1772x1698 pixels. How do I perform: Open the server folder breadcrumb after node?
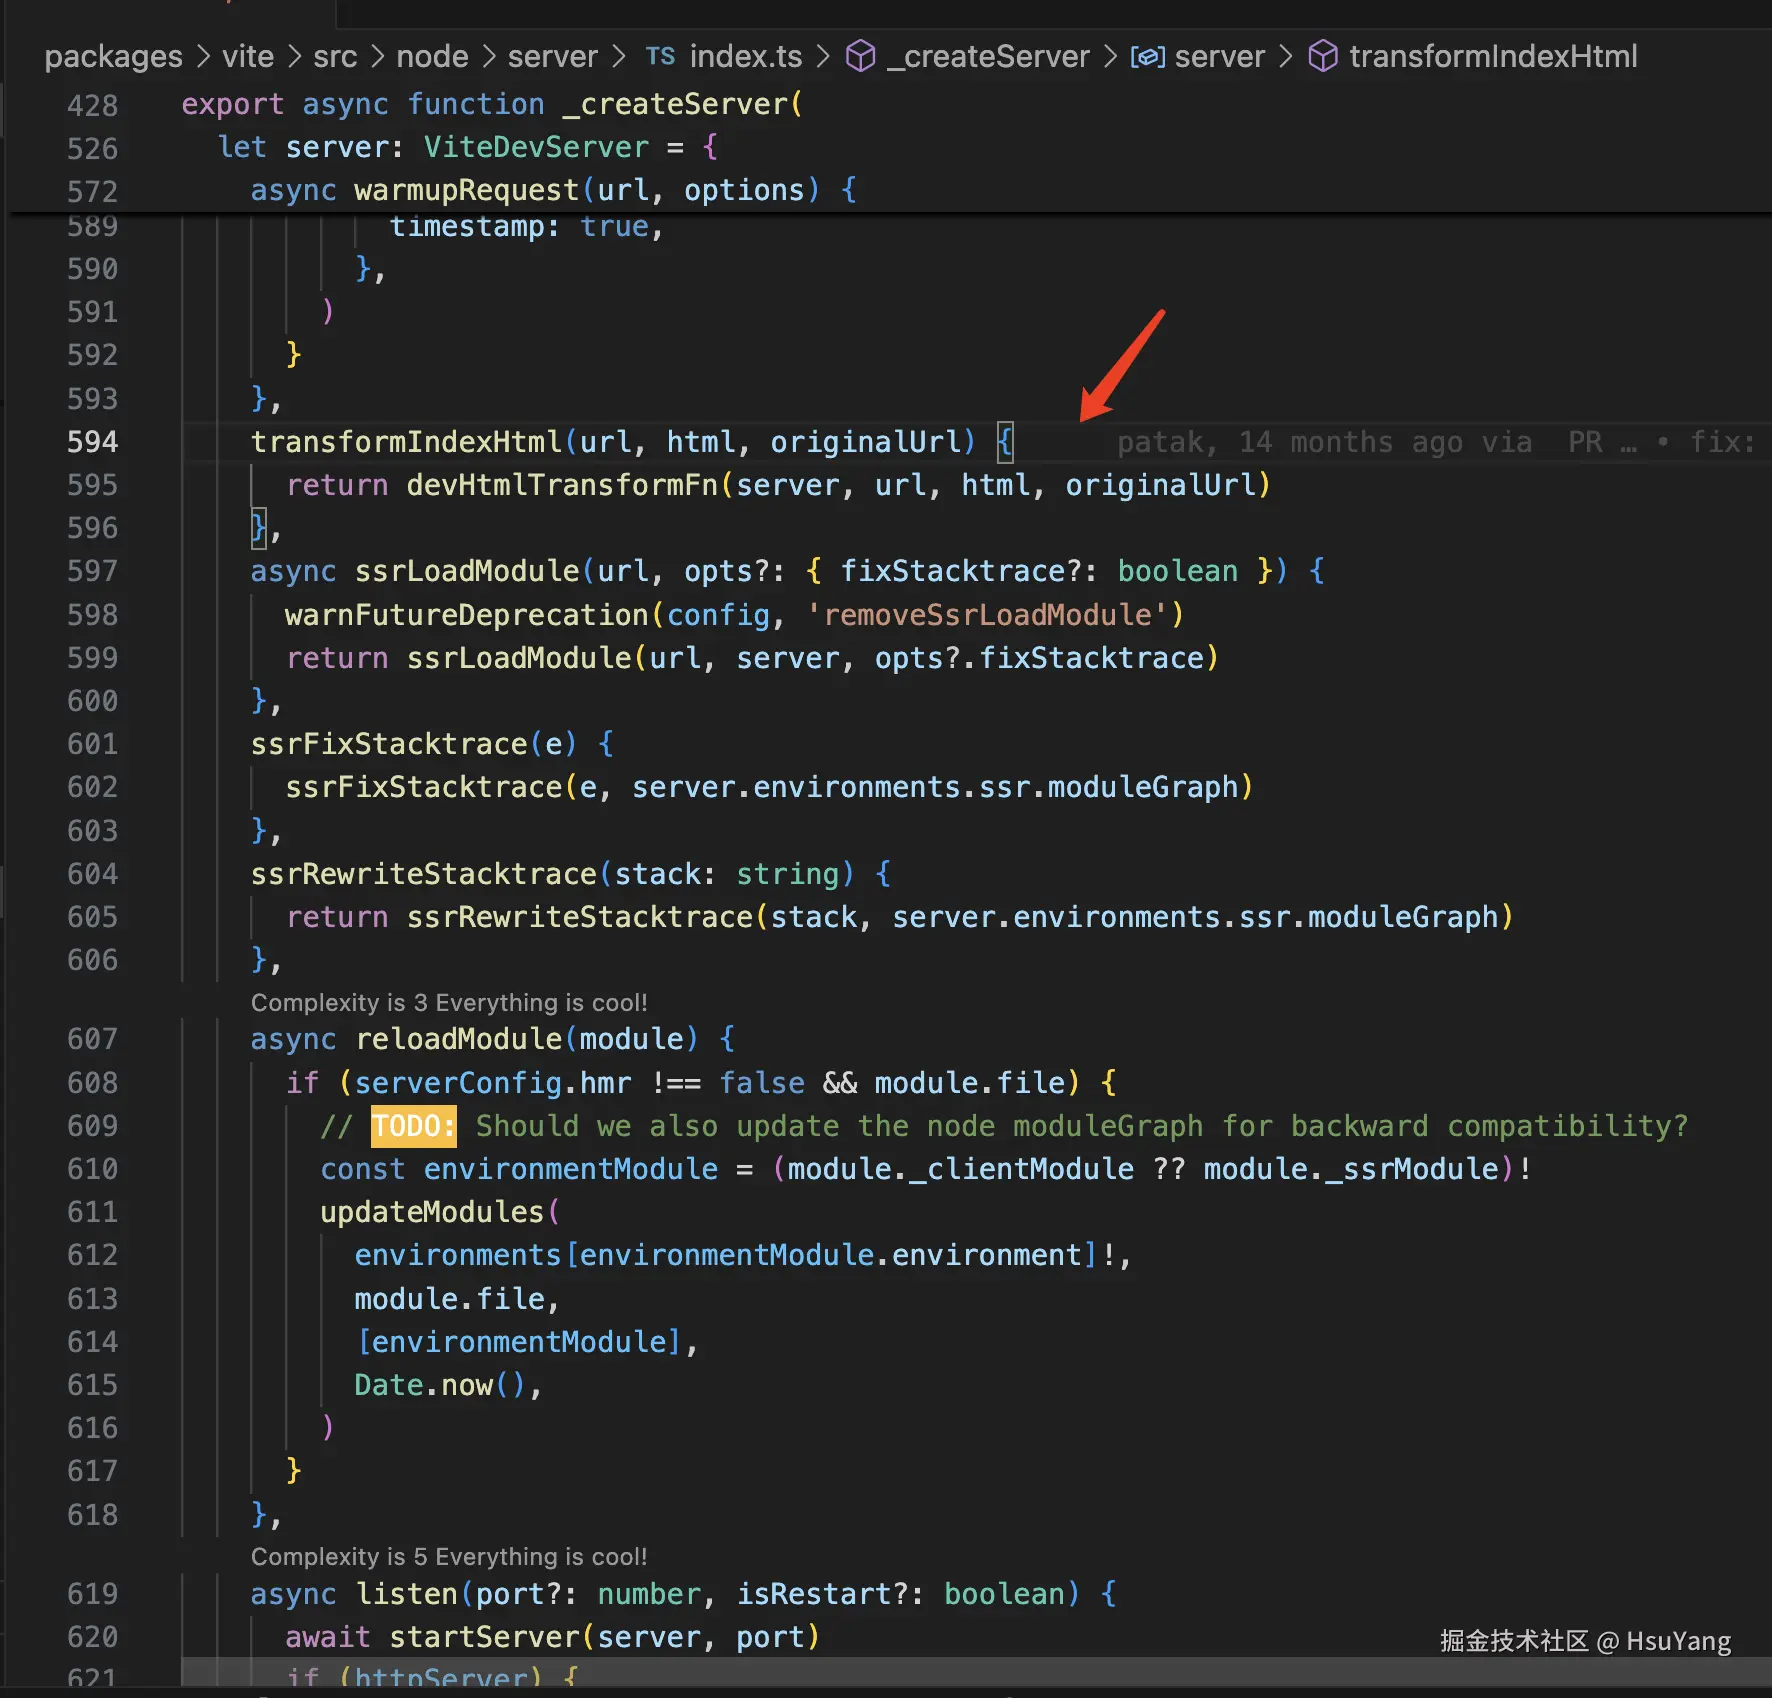point(553,56)
